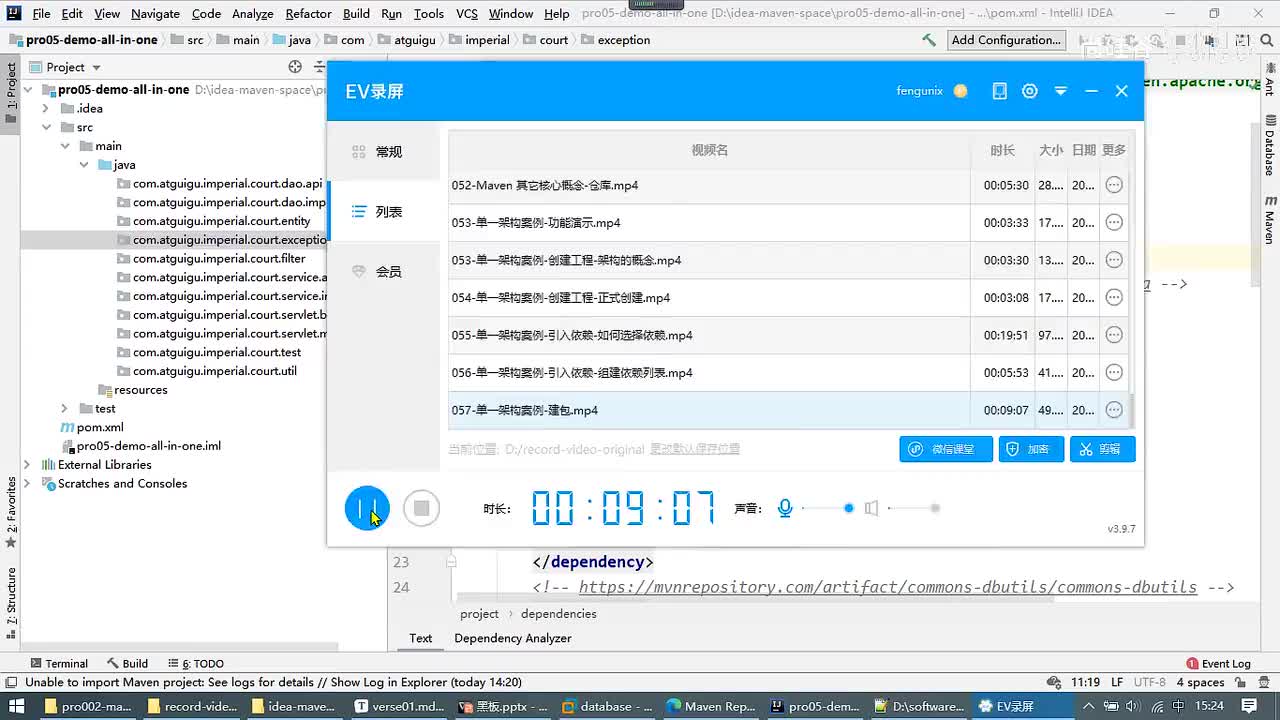This screenshot has height=720, width=1280.
Task: Click the Windows Start button
Action: click(15, 706)
